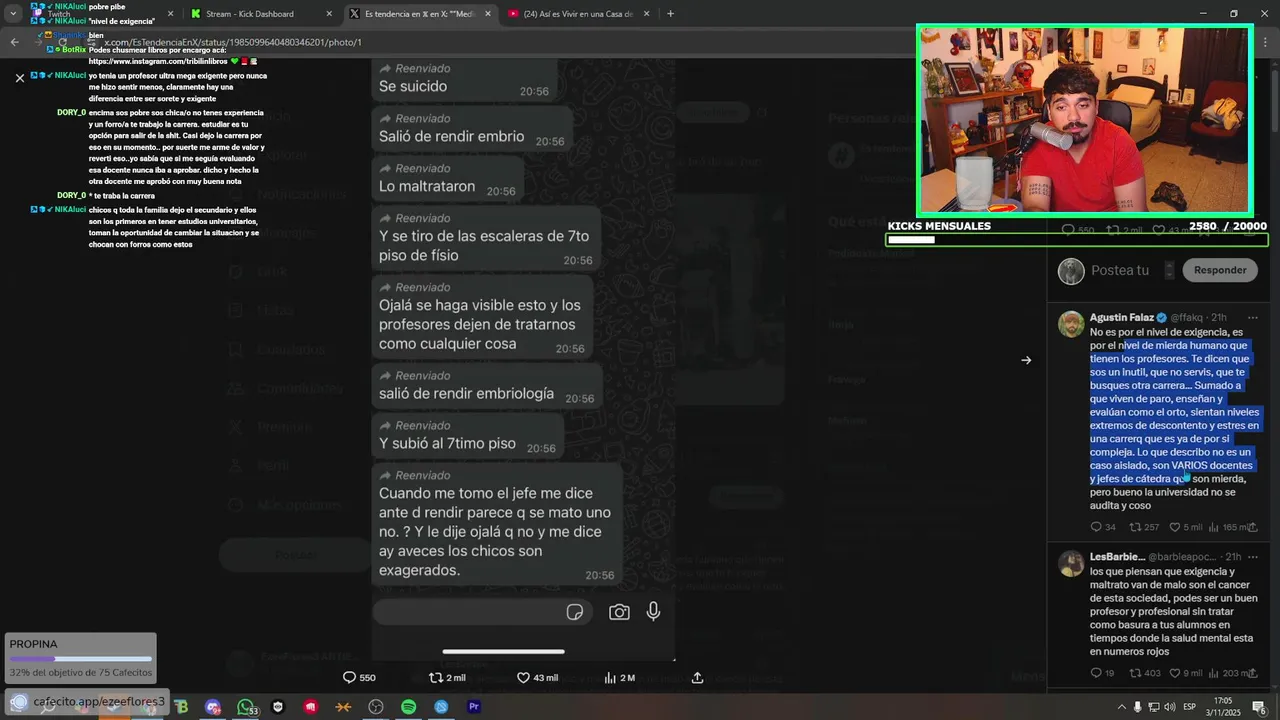
Task: Open the @barbleapoc handle link
Action: [1182, 556]
